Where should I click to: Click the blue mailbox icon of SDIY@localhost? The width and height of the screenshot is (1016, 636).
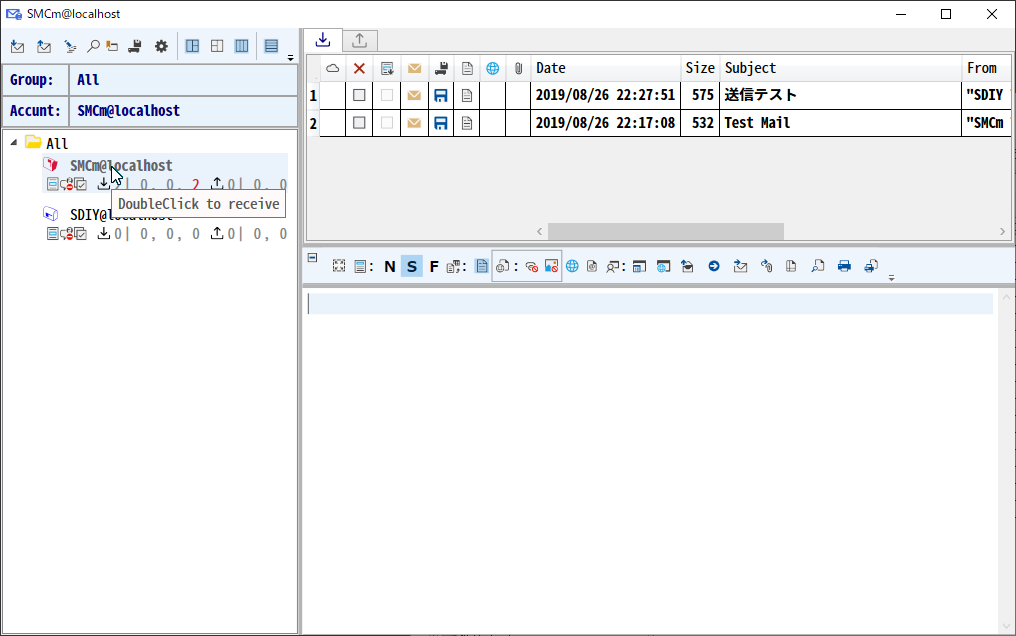51,214
